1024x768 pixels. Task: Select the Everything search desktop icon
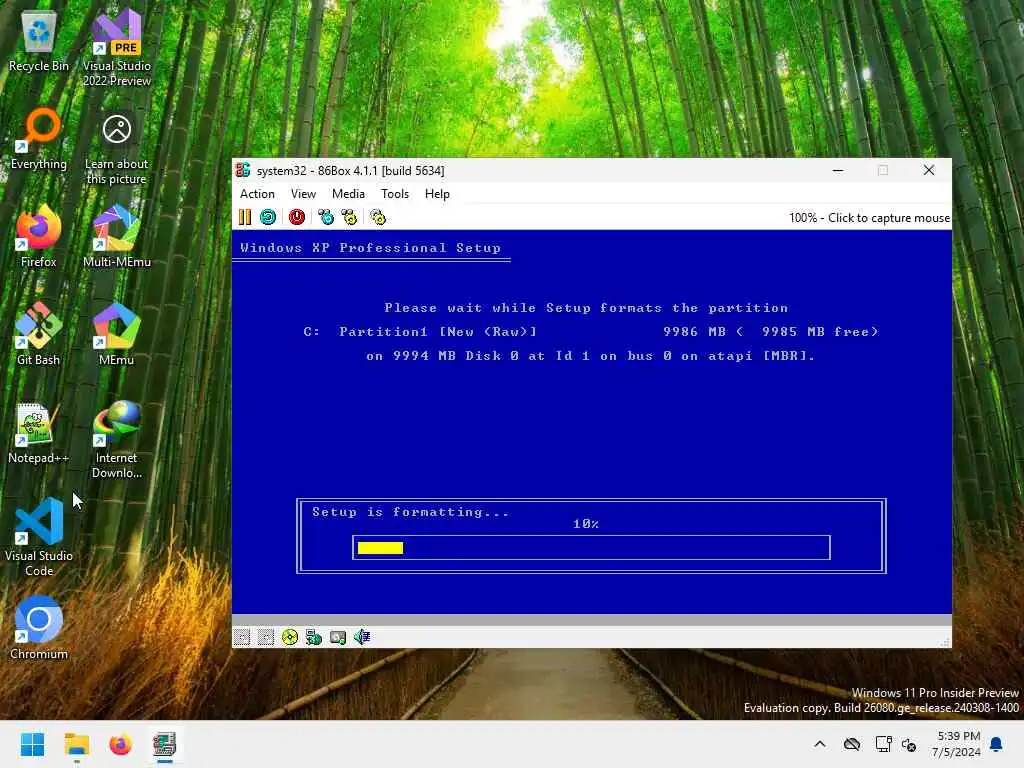pyautogui.click(x=39, y=140)
